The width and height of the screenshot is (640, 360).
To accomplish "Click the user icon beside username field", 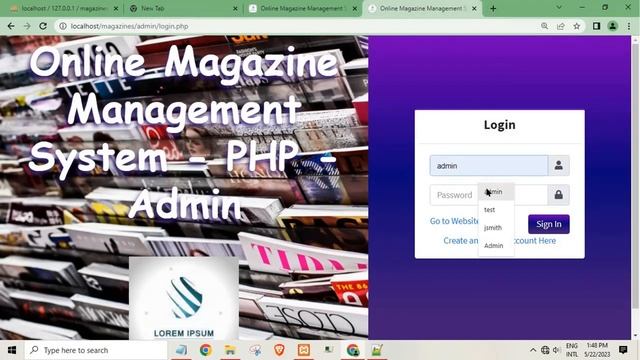I will [x=558, y=166].
